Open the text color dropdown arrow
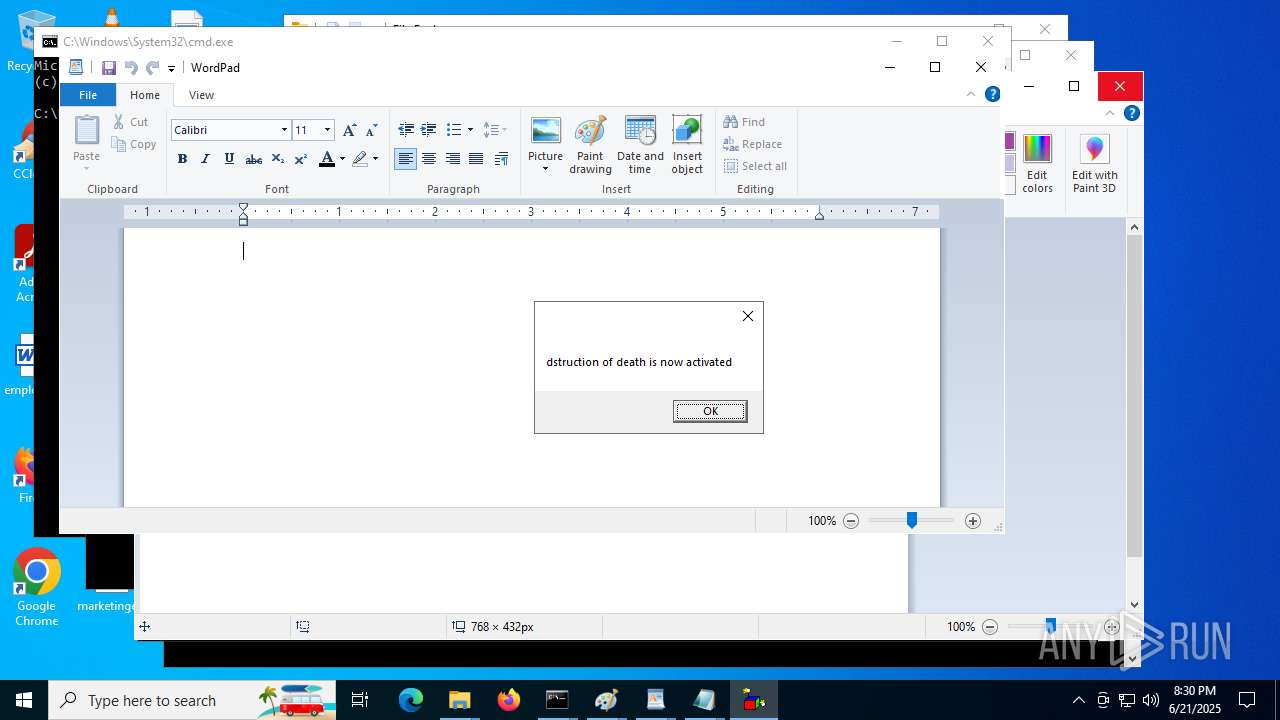Viewport: 1280px width, 720px height. tap(342, 158)
